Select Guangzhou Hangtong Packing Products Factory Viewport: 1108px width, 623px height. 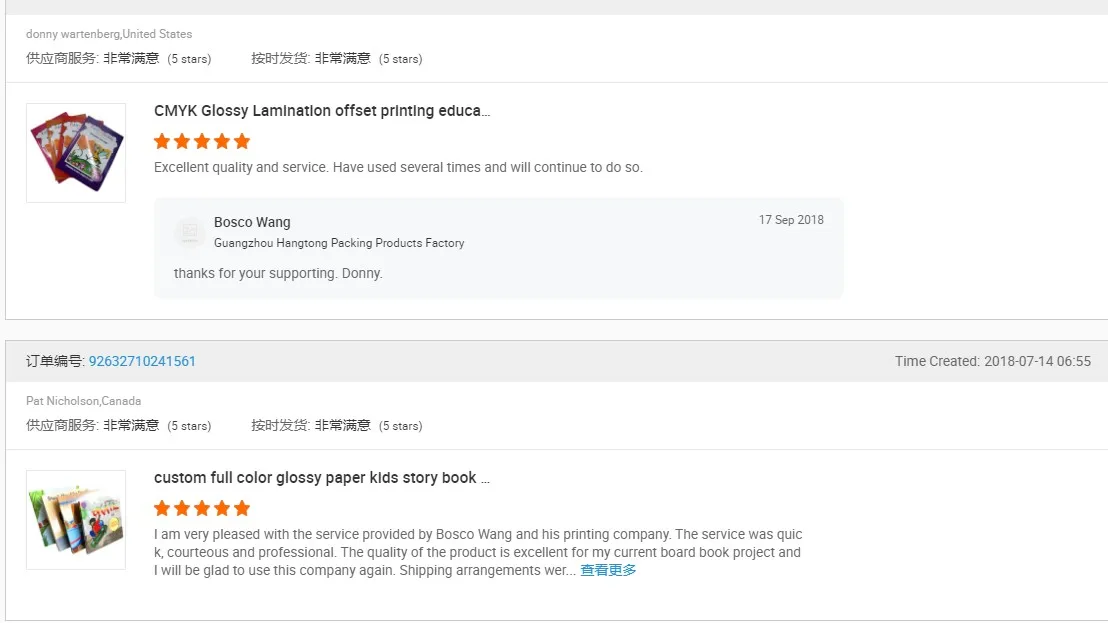(339, 243)
